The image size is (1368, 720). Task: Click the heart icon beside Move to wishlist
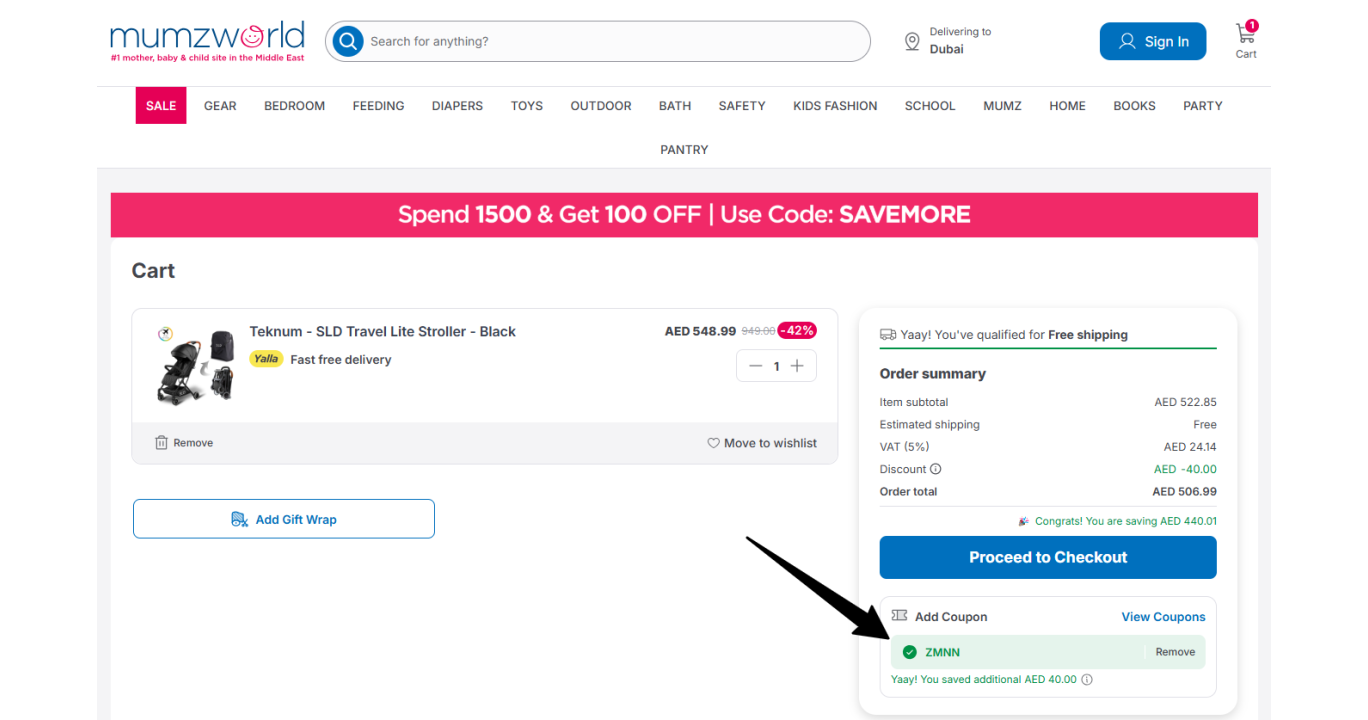coord(713,443)
